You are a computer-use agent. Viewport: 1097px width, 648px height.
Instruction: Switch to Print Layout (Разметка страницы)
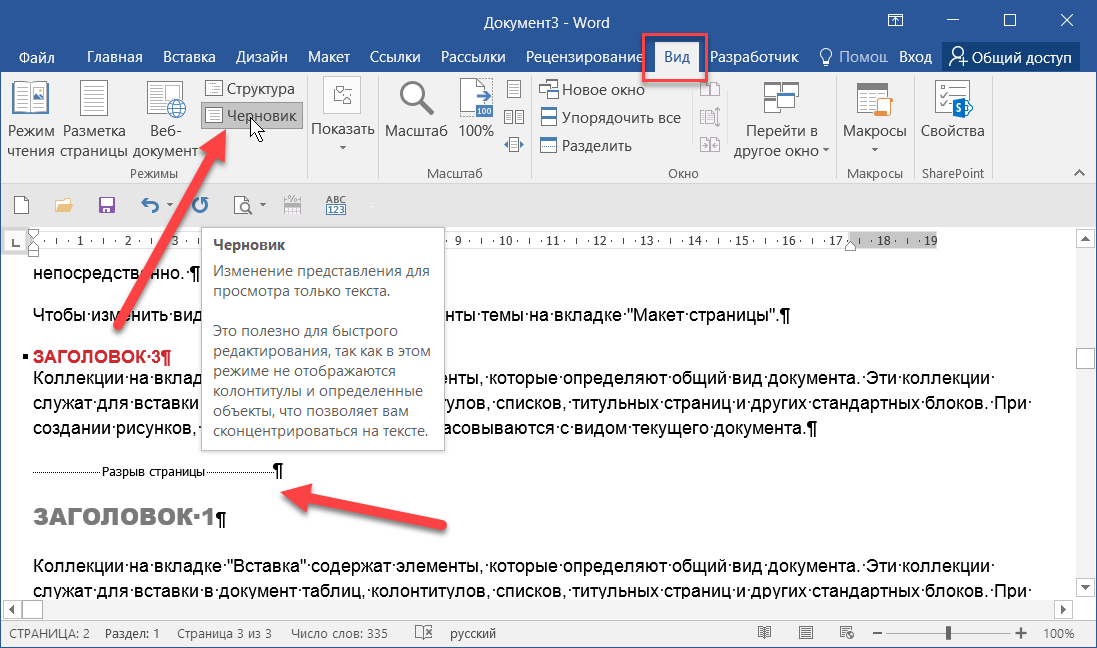[x=94, y=119]
